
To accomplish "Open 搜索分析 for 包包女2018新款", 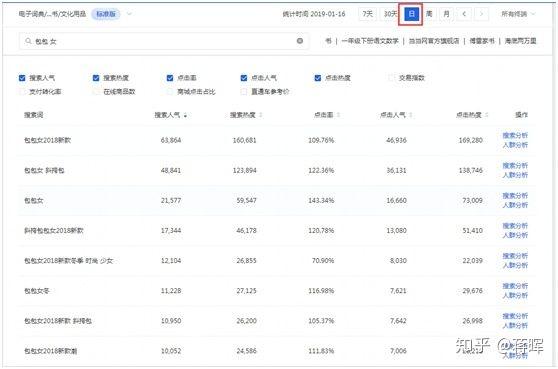I will [x=515, y=135].
